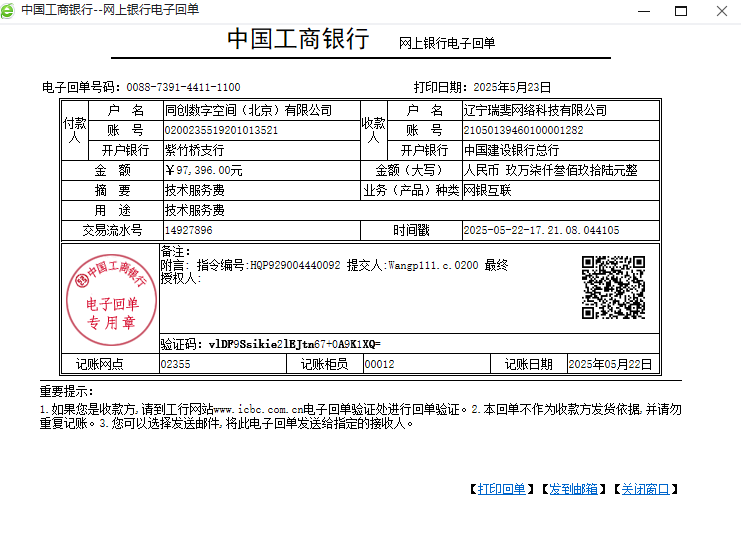Click the 备注 label in remarks area
741x549 pixels.
coord(175,252)
